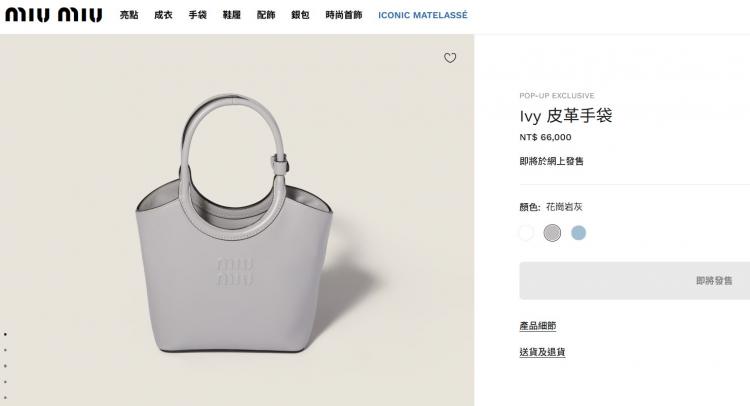
Task: Open the 配飾 menu
Action: tap(266, 15)
